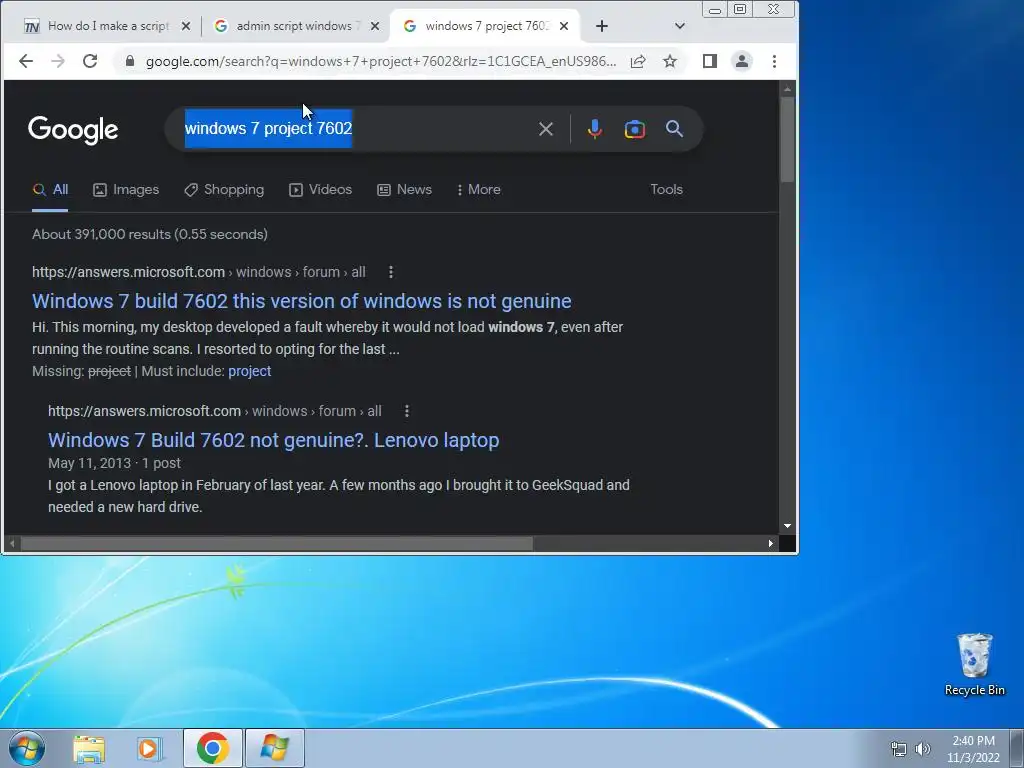Switch to the 'admin script windows 7' tab

297,26
